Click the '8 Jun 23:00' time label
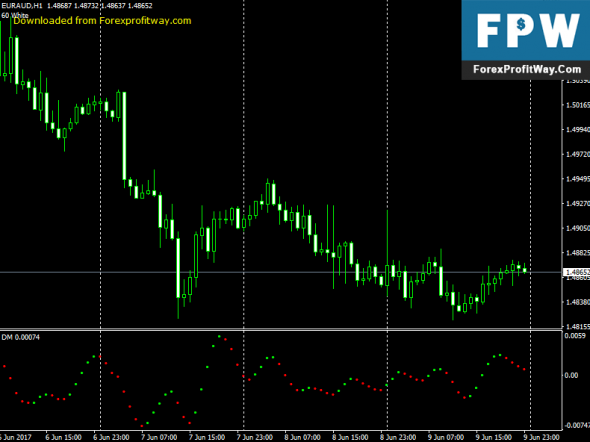This screenshot has height=442, width=590. (x=398, y=437)
